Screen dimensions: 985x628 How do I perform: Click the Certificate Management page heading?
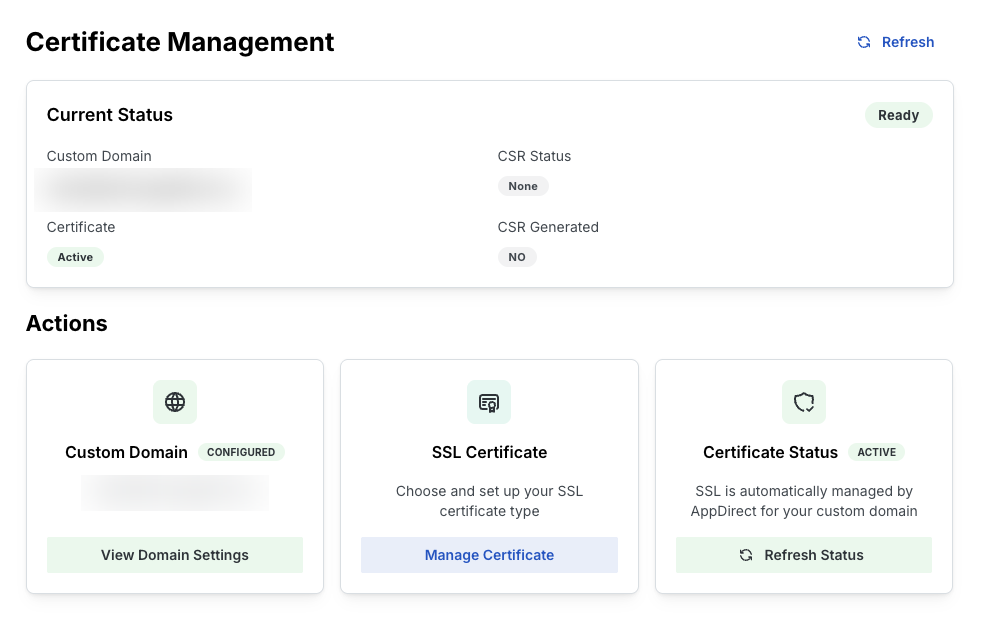tap(180, 42)
